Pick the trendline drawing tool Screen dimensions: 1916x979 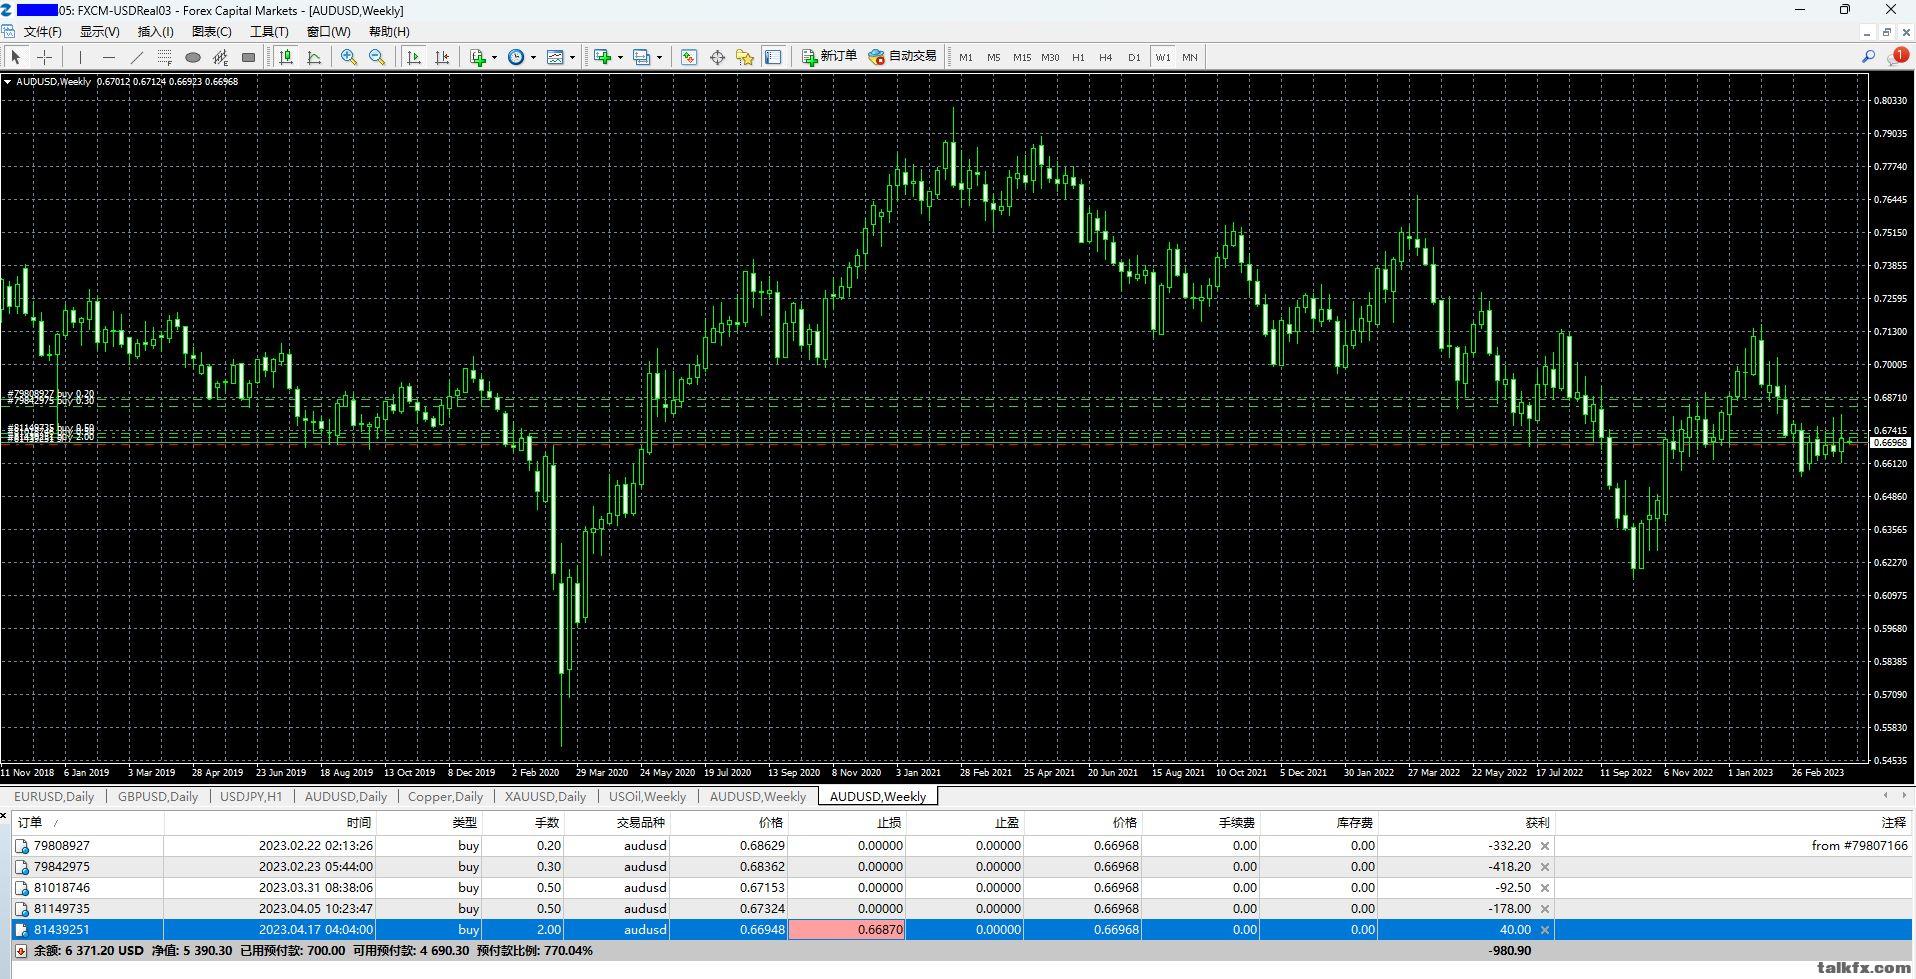click(137, 57)
